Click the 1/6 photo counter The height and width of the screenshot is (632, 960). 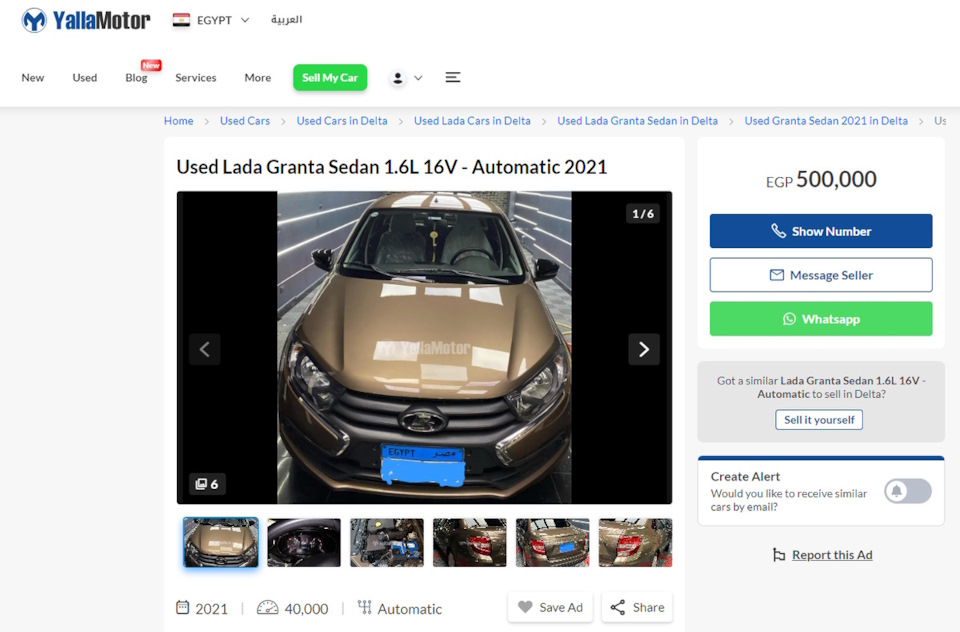tap(643, 214)
